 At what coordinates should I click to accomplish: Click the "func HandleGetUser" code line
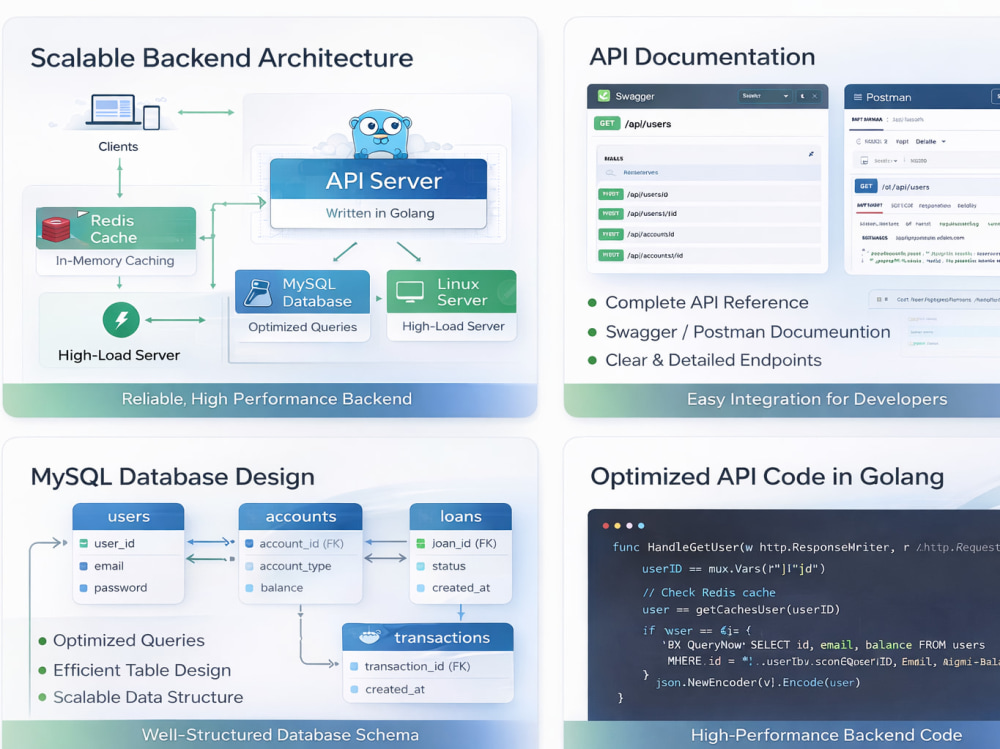coord(806,547)
